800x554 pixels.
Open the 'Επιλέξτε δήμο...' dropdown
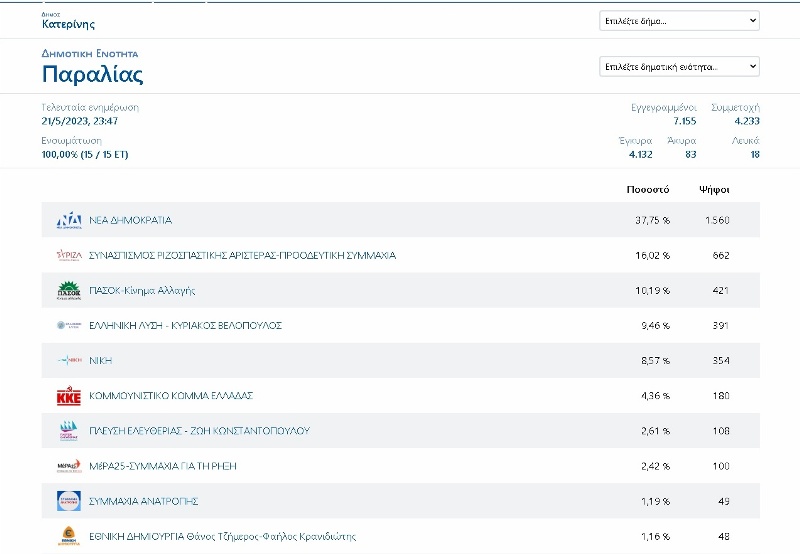pyautogui.click(x=679, y=21)
